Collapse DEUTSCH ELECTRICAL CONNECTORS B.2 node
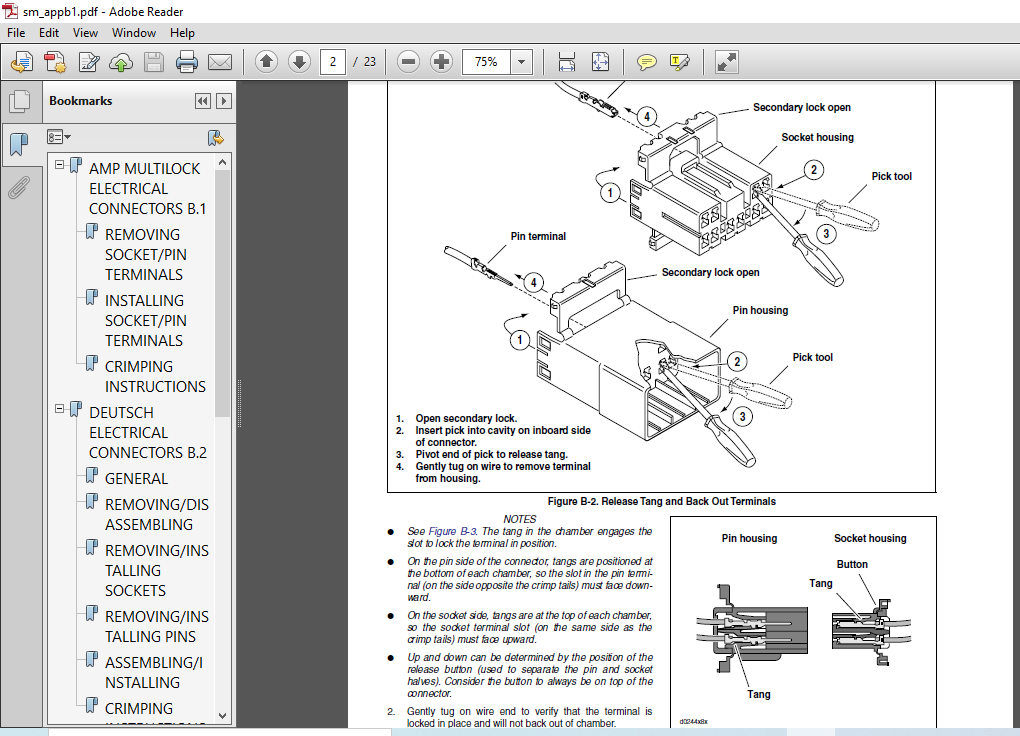This screenshot has width=1020, height=736. (59, 409)
